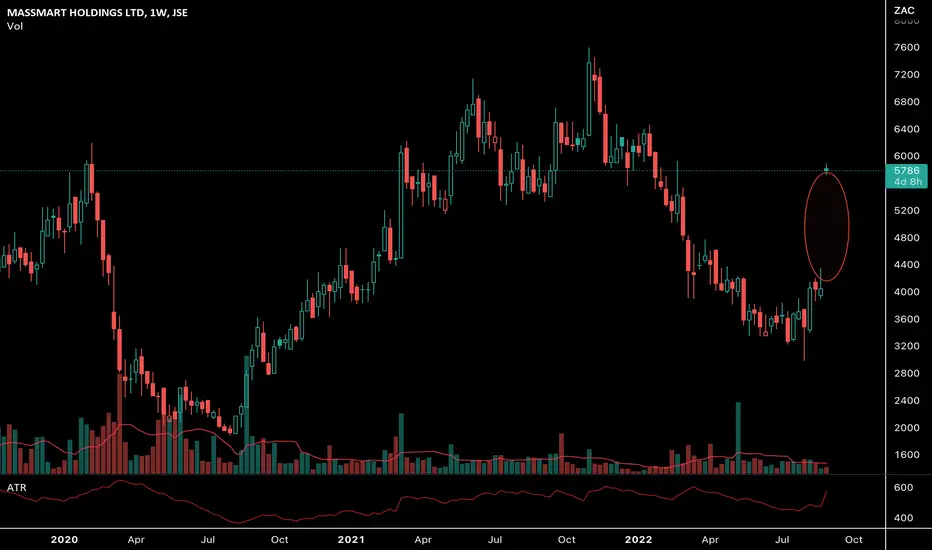Click the 2000 price axis label
932x550 pixels.
pos(906,428)
